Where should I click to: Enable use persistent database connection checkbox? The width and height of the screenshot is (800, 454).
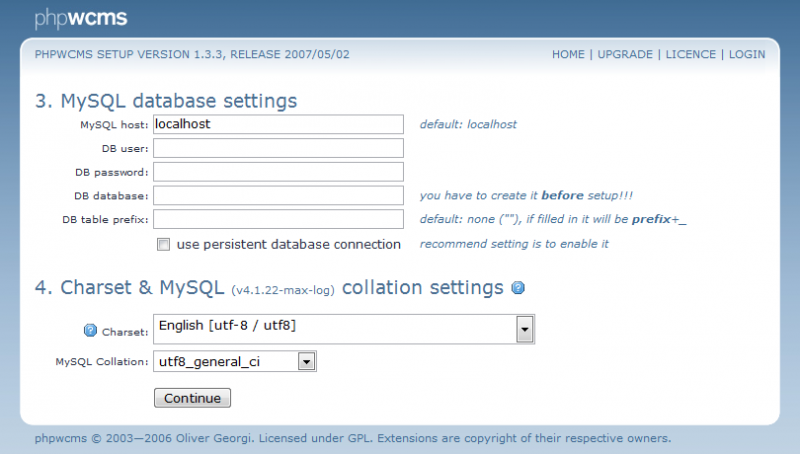coord(164,244)
